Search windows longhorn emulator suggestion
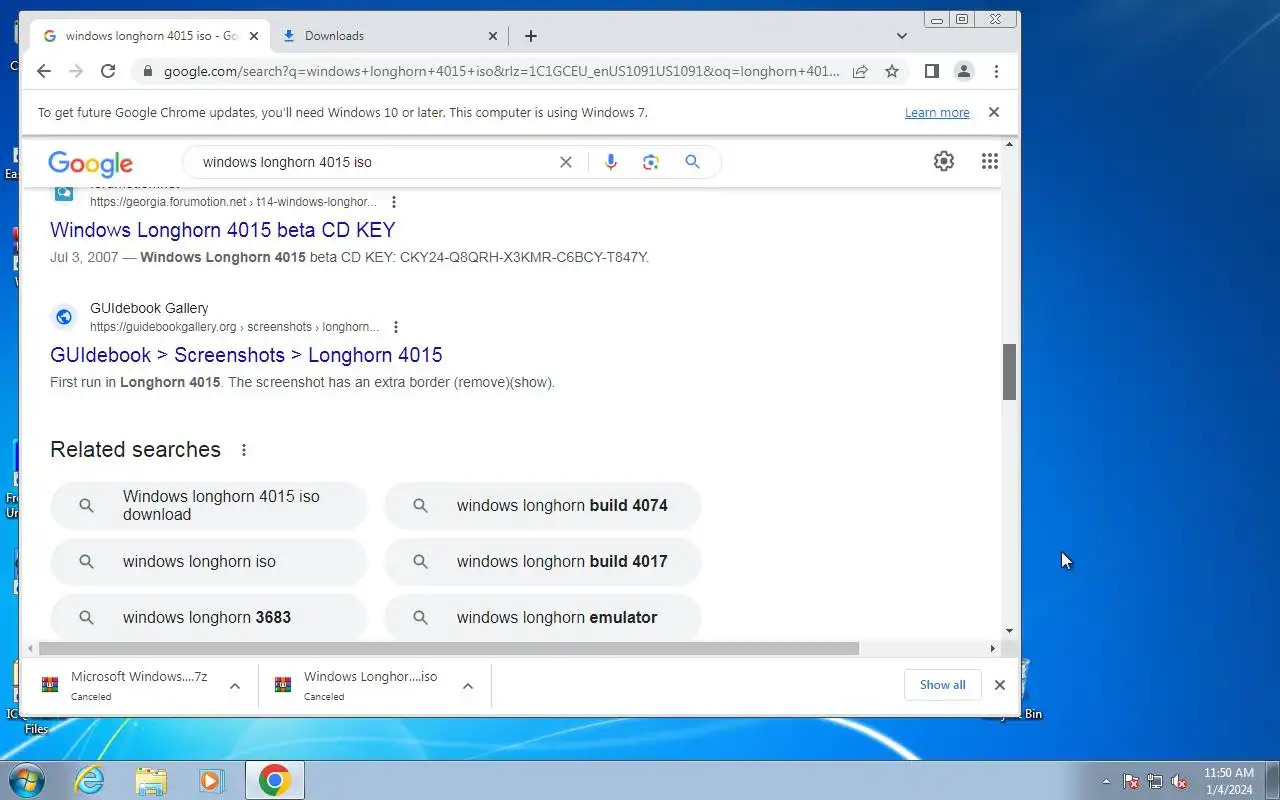The width and height of the screenshot is (1280, 800). click(x=543, y=618)
